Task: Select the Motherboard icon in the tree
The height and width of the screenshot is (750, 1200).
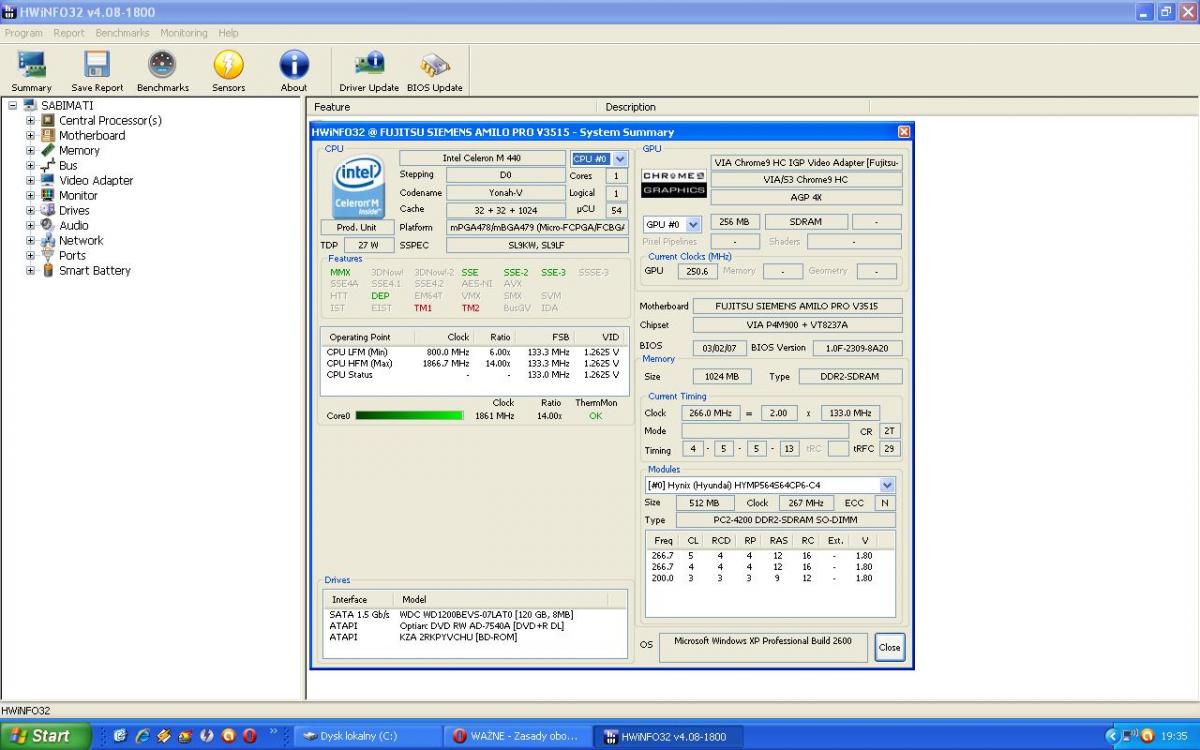Action: [x=48, y=135]
